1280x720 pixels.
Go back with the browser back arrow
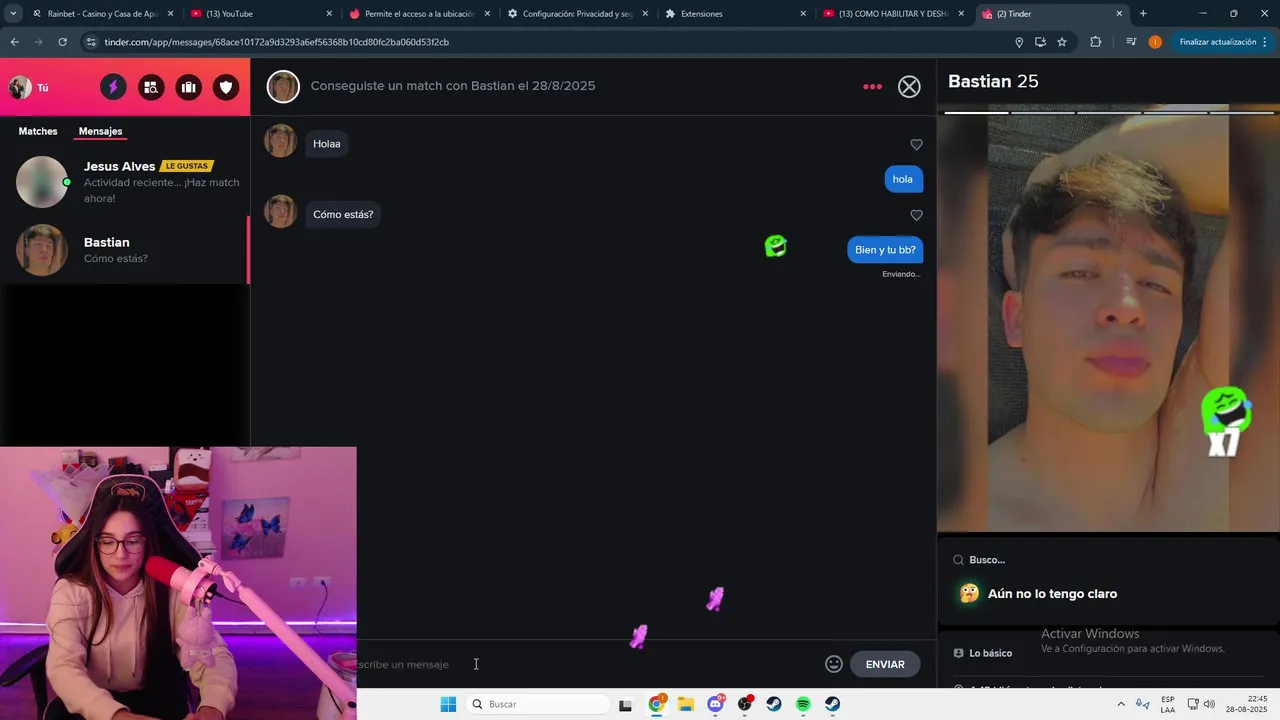[x=14, y=42]
